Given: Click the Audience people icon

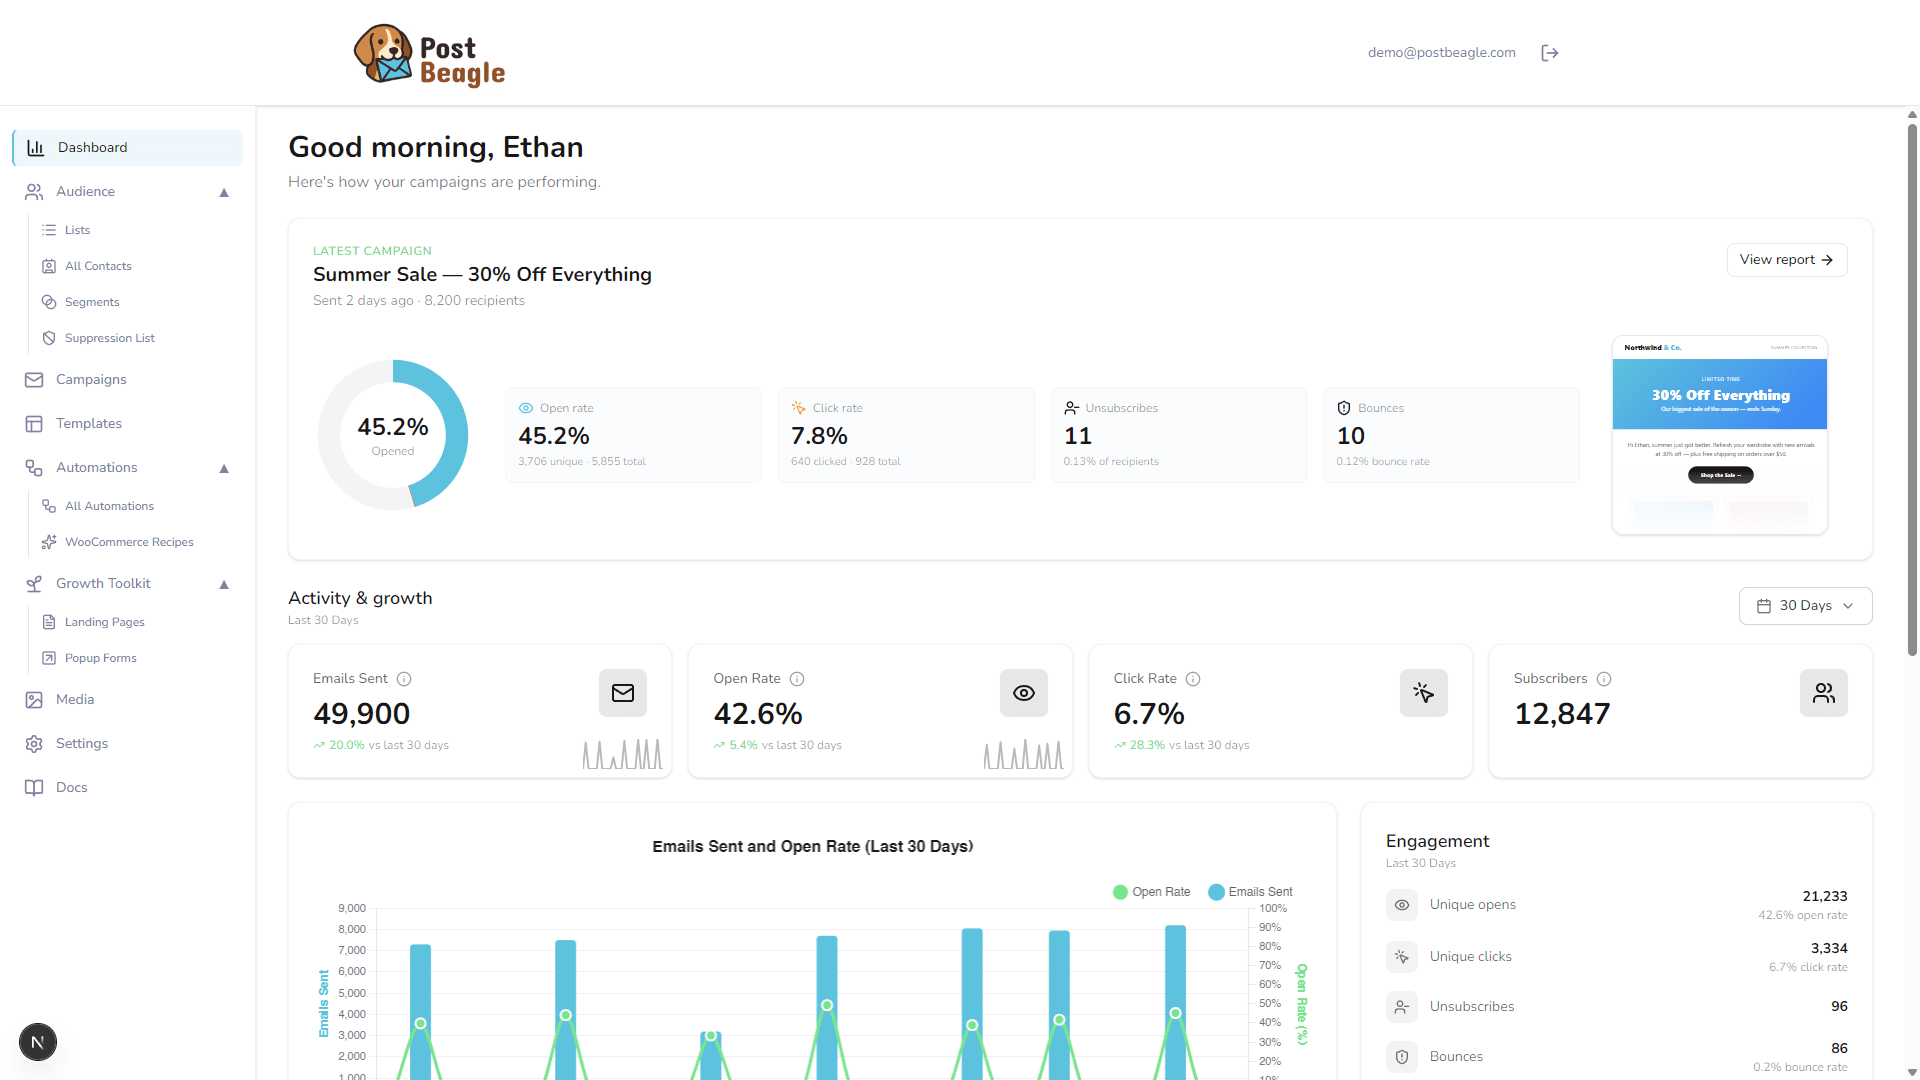Looking at the screenshot, I should (34, 192).
